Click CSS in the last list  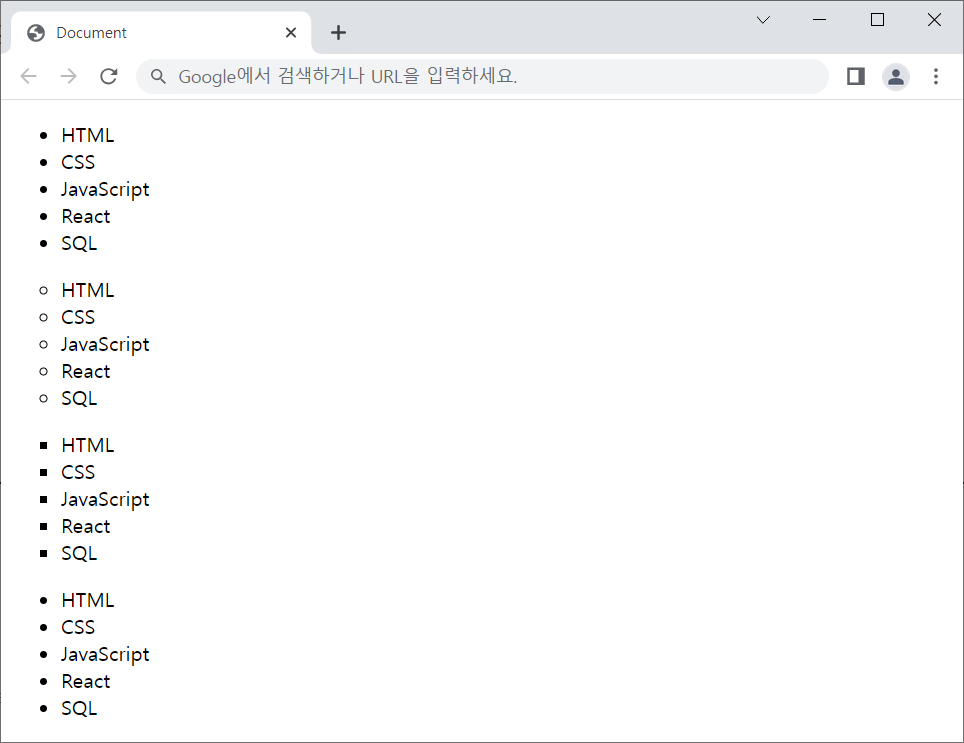click(78, 627)
